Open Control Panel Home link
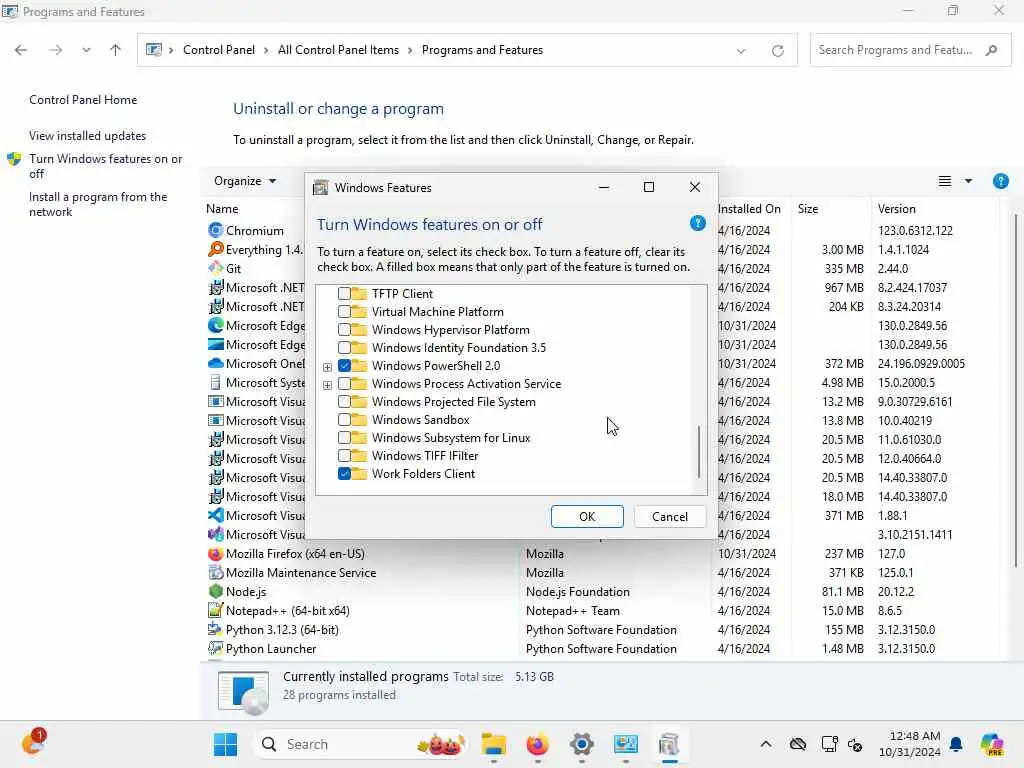Viewport: 1024px width, 768px height. [83, 100]
